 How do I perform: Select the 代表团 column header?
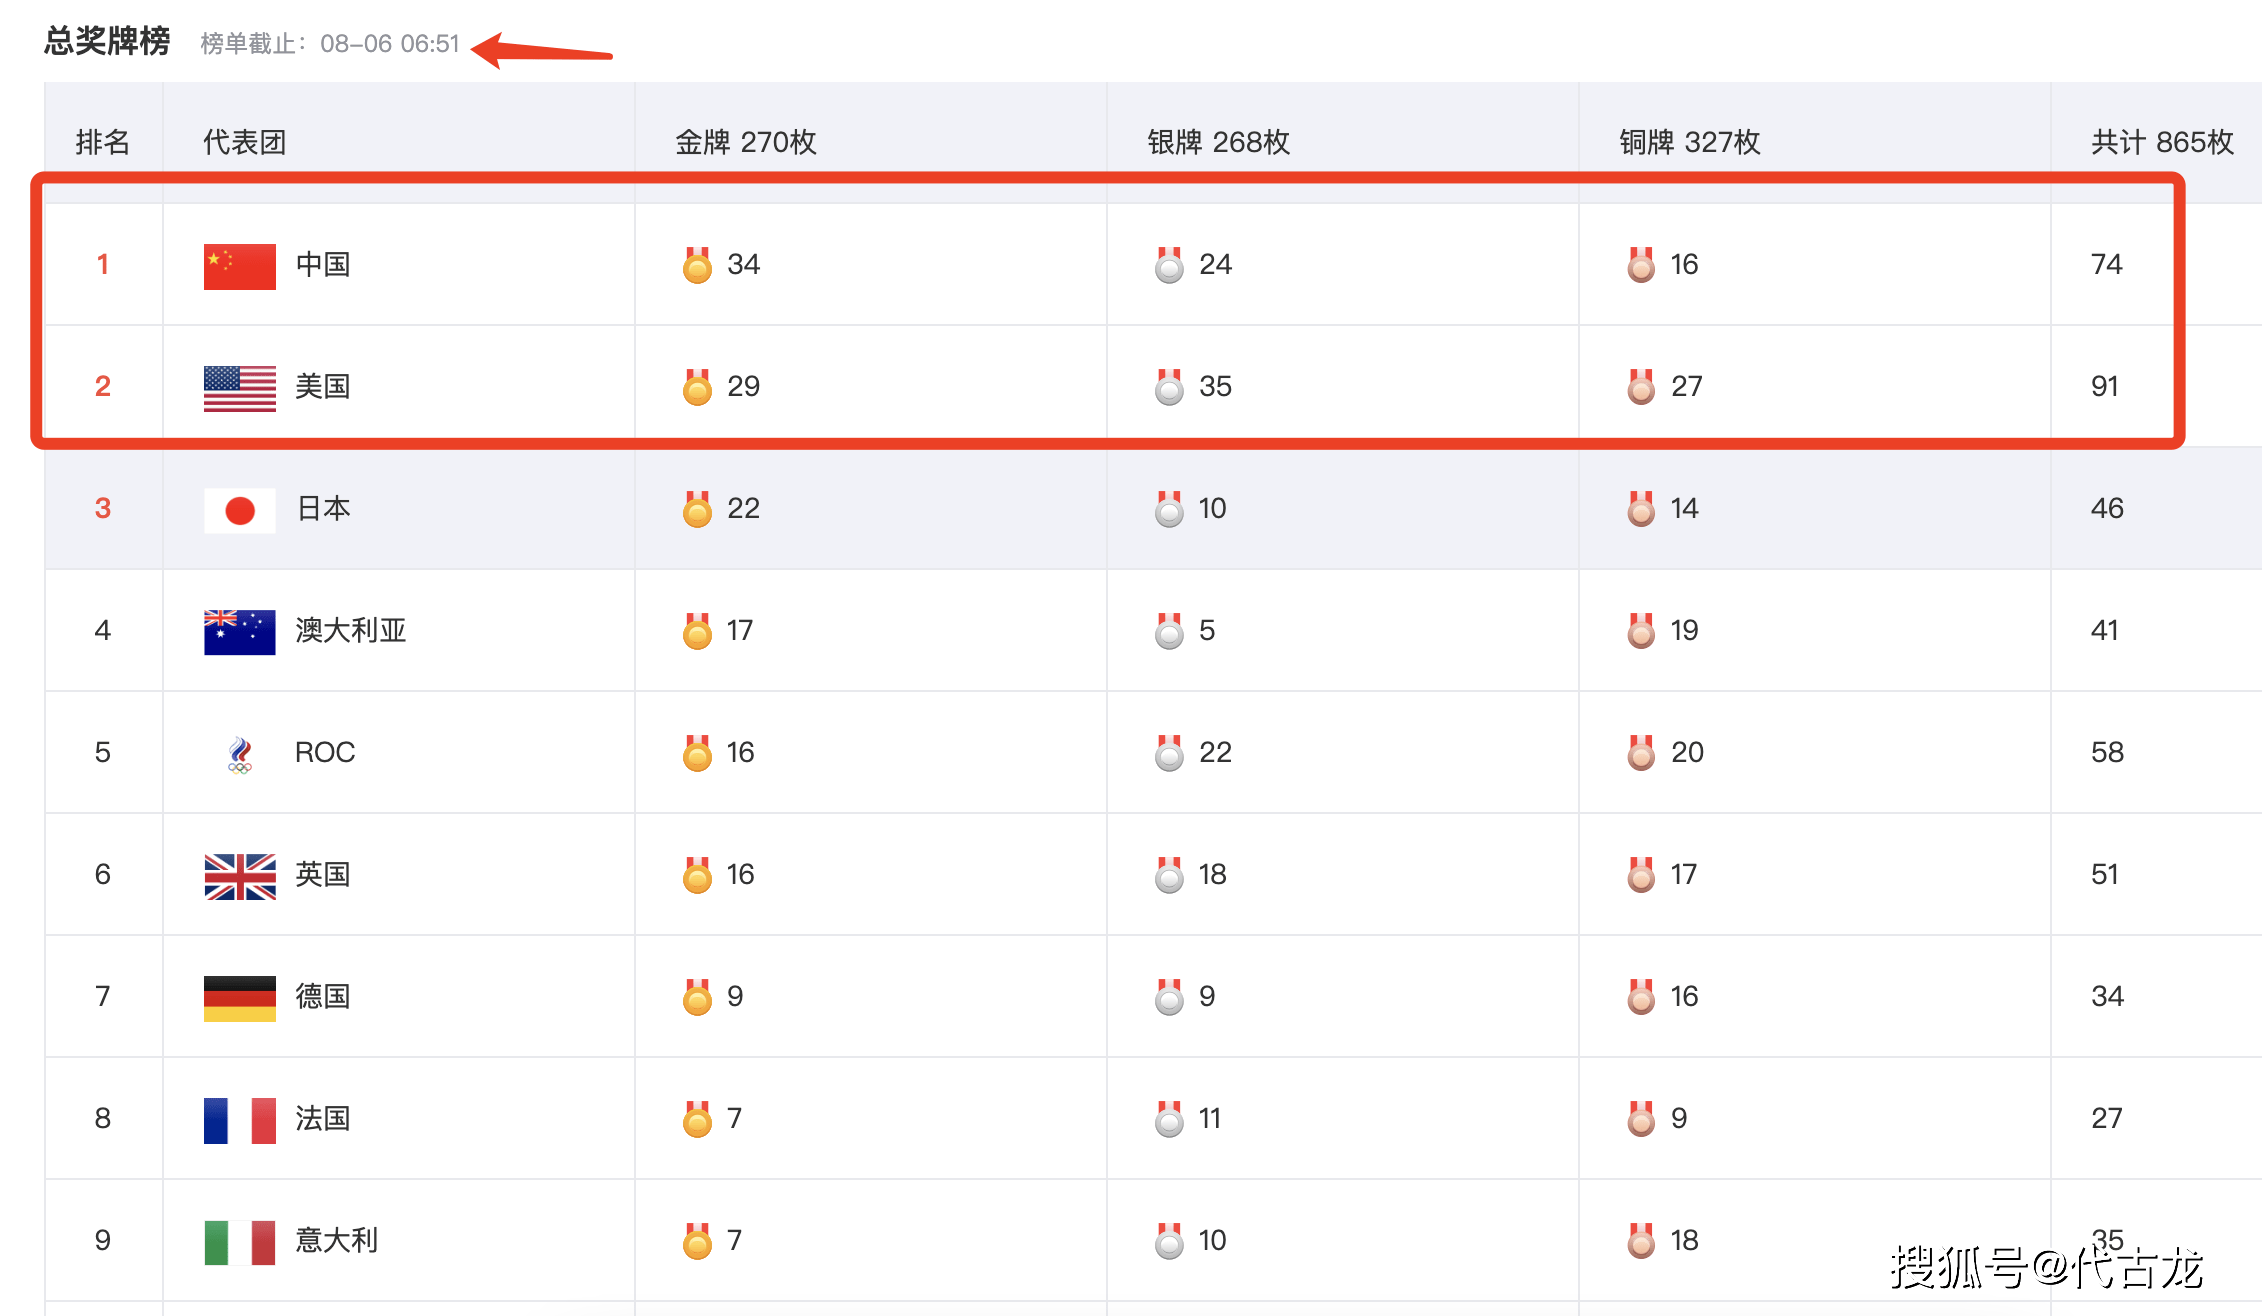(245, 142)
